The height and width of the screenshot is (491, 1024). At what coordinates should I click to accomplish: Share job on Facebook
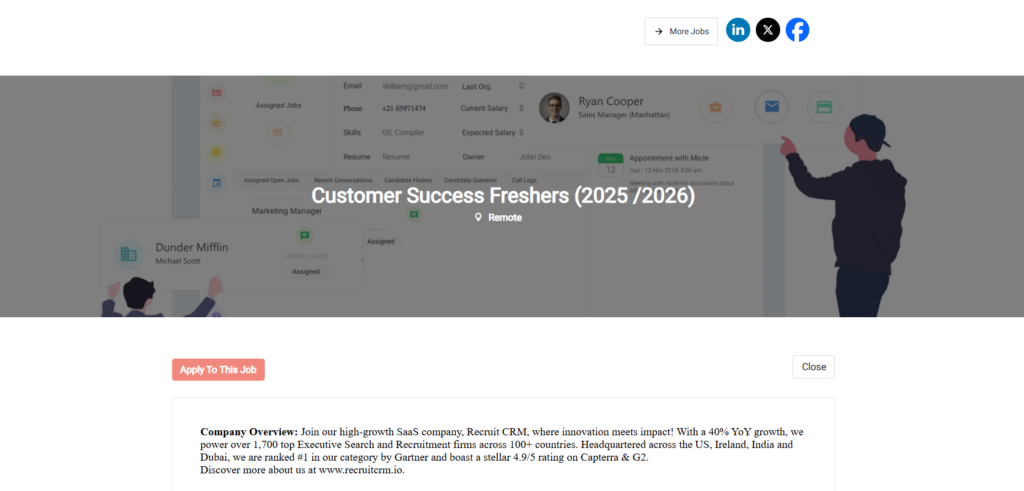797,30
